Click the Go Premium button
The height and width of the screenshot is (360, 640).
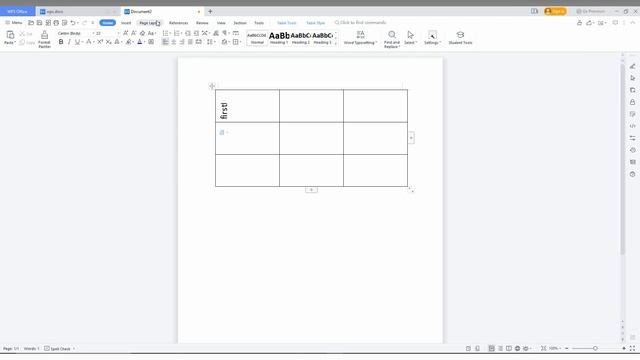tap(591, 11)
